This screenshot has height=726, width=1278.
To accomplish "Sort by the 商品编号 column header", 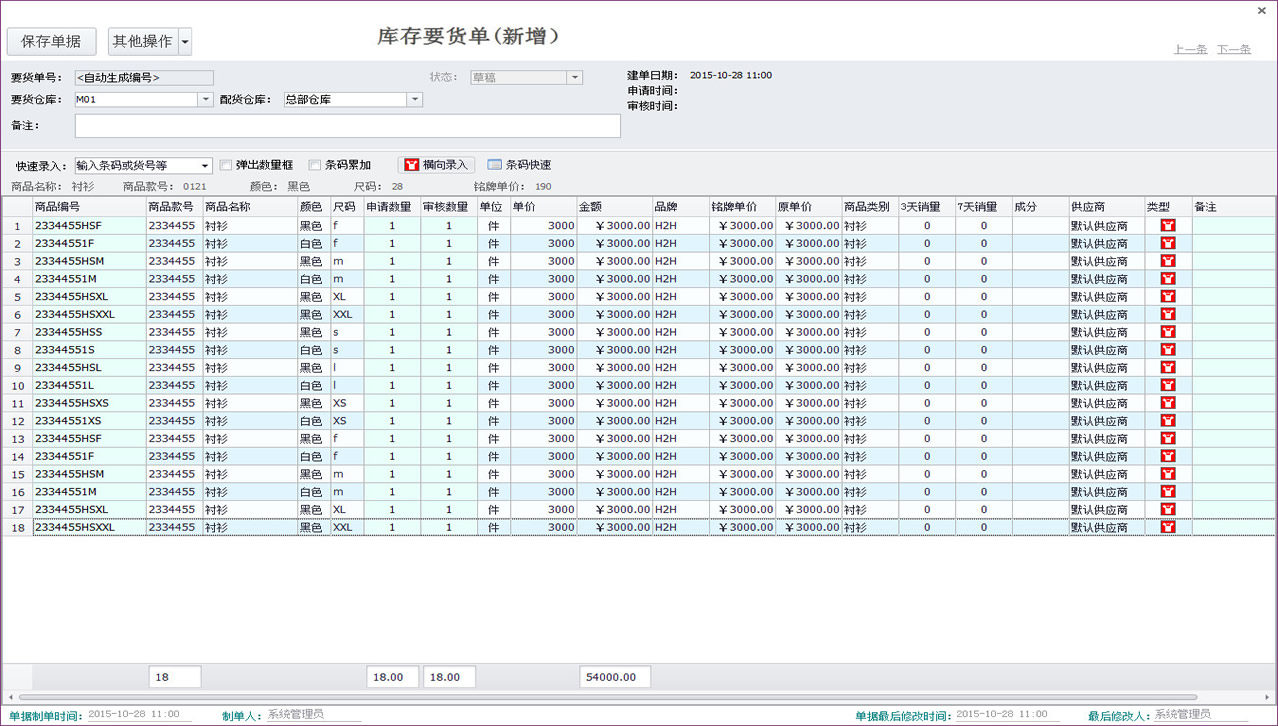I will (x=88, y=207).
